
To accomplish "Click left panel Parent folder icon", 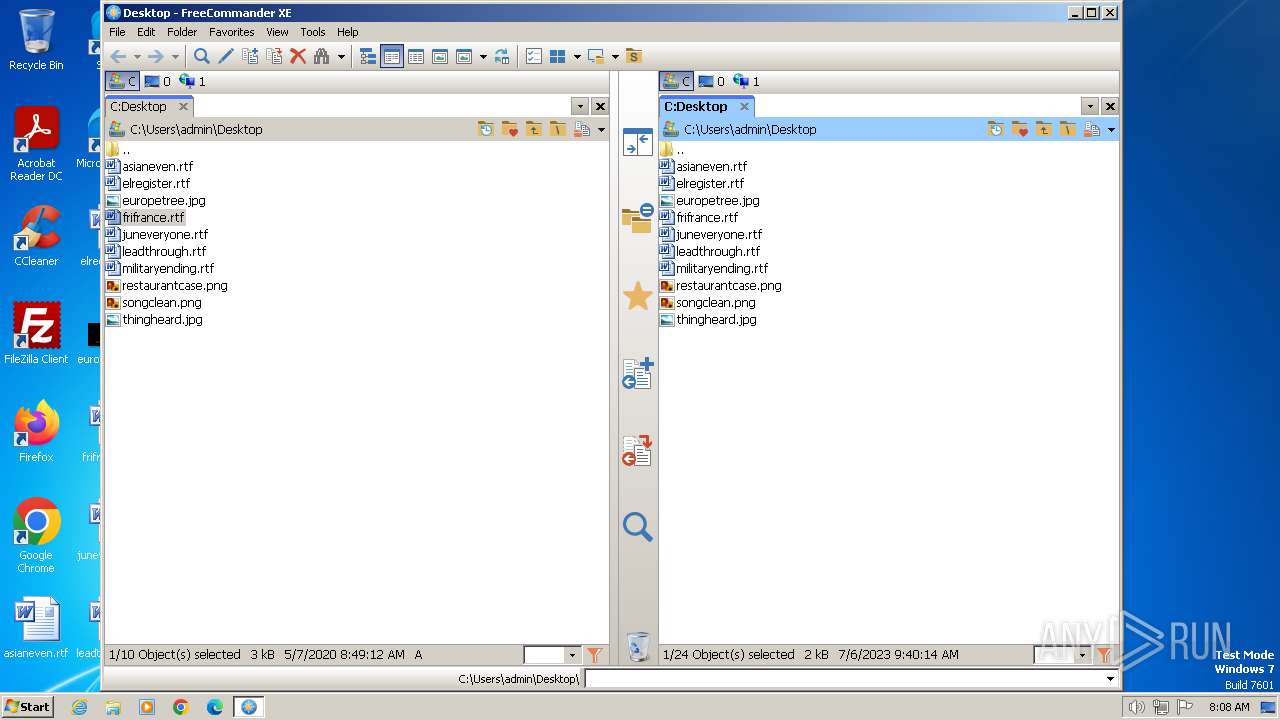I will pos(534,129).
